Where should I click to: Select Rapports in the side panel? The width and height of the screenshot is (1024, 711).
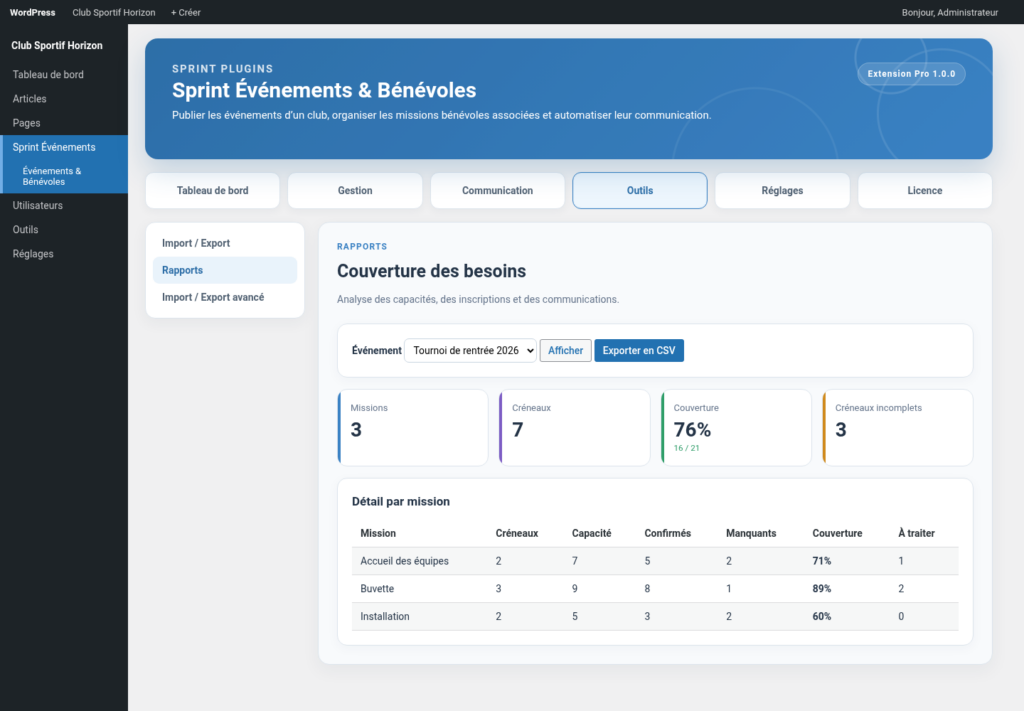click(x=225, y=270)
